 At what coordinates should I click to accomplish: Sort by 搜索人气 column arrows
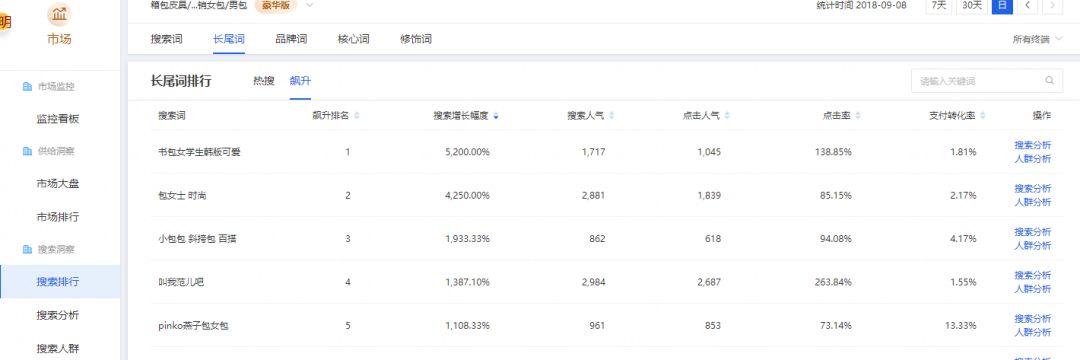pos(612,115)
